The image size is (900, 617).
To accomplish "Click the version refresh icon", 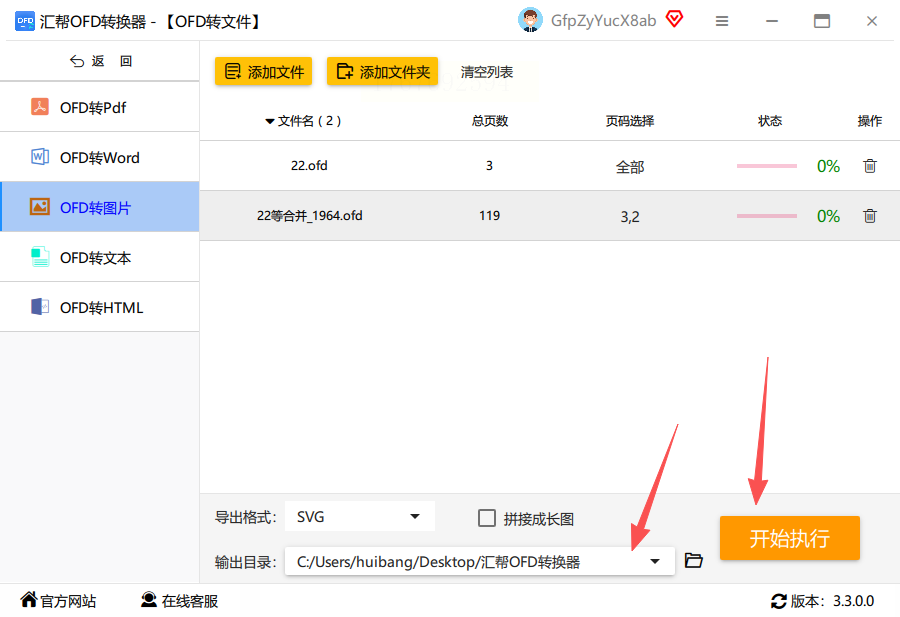I will [x=778, y=601].
